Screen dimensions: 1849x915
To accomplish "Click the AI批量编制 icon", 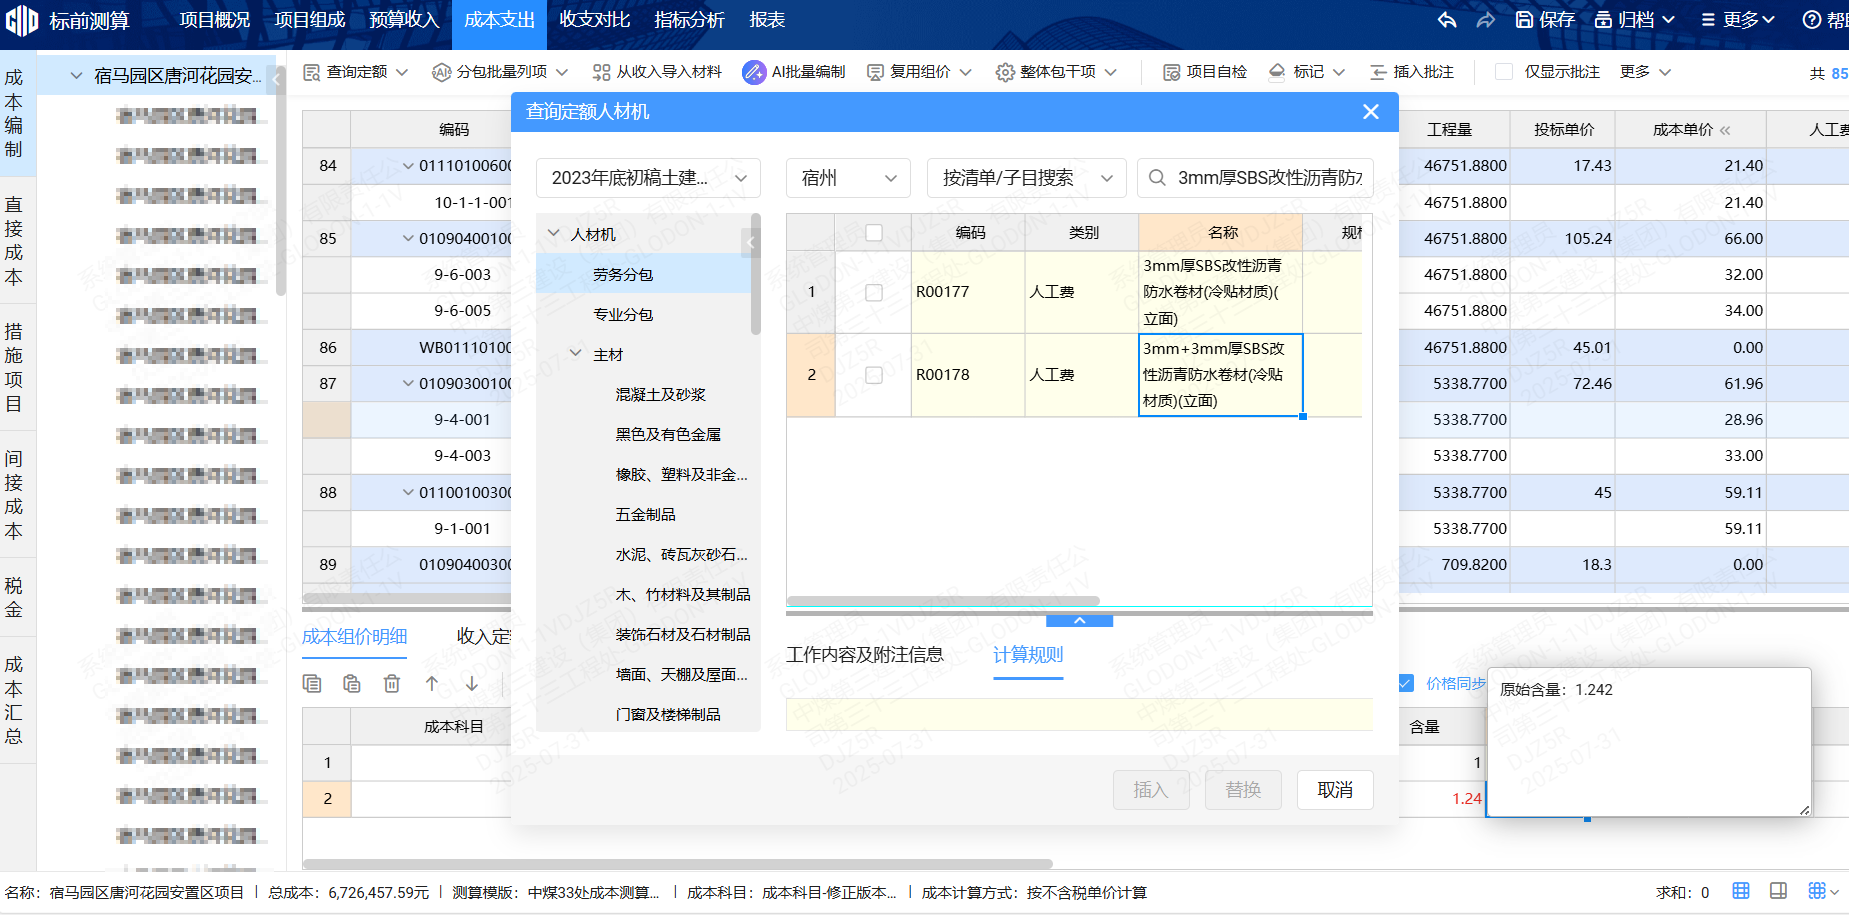I will (754, 72).
